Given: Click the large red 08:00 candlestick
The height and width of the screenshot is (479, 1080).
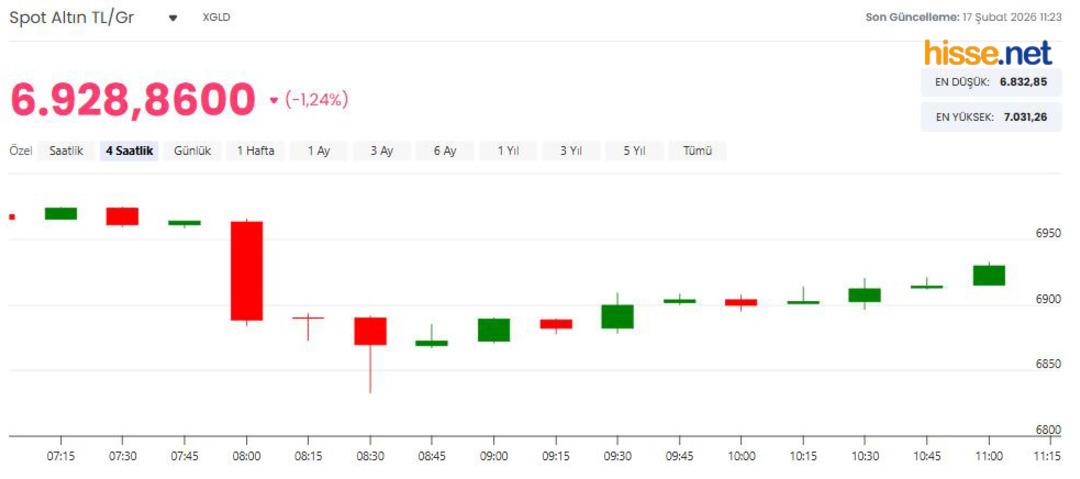Looking at the screenshot, I should point(247,270).
